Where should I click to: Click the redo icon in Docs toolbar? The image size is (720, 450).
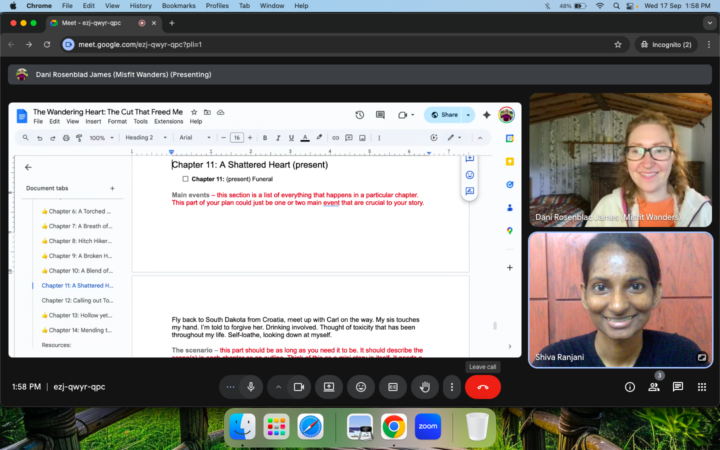coord(53,138)
